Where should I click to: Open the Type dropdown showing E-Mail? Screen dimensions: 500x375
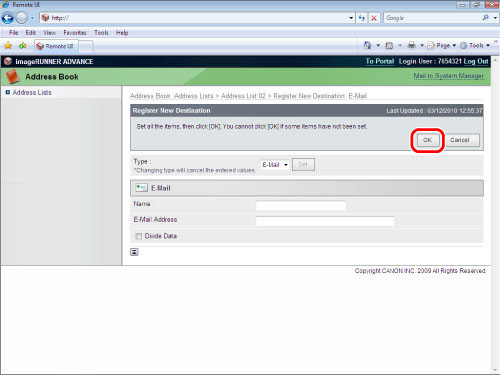275,165
